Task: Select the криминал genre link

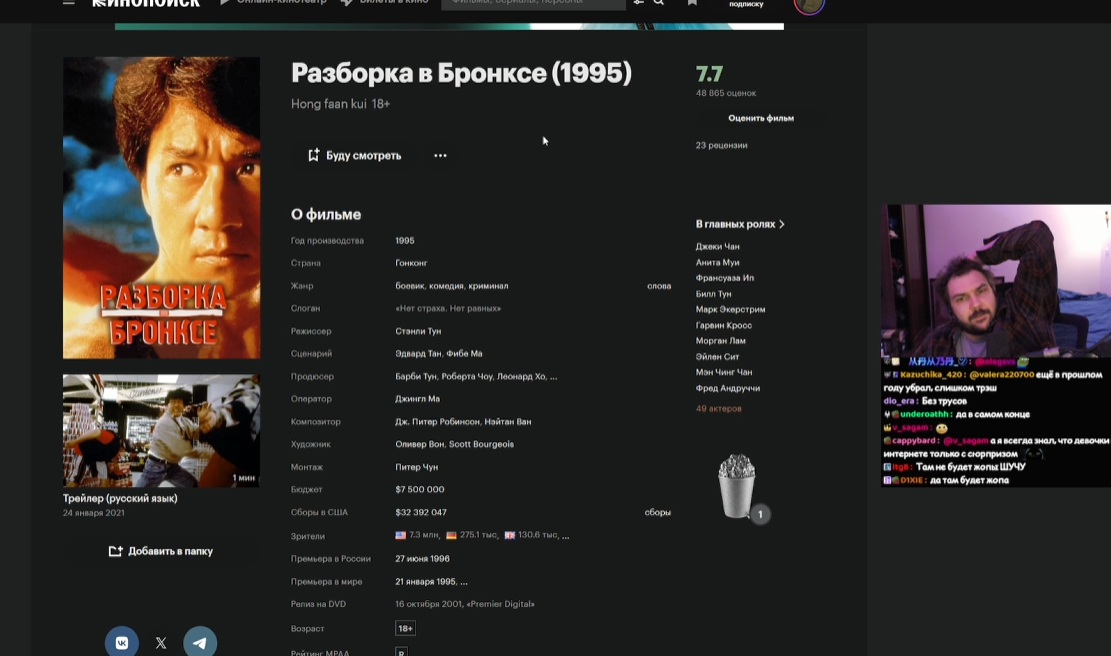Action: (488, 285)
